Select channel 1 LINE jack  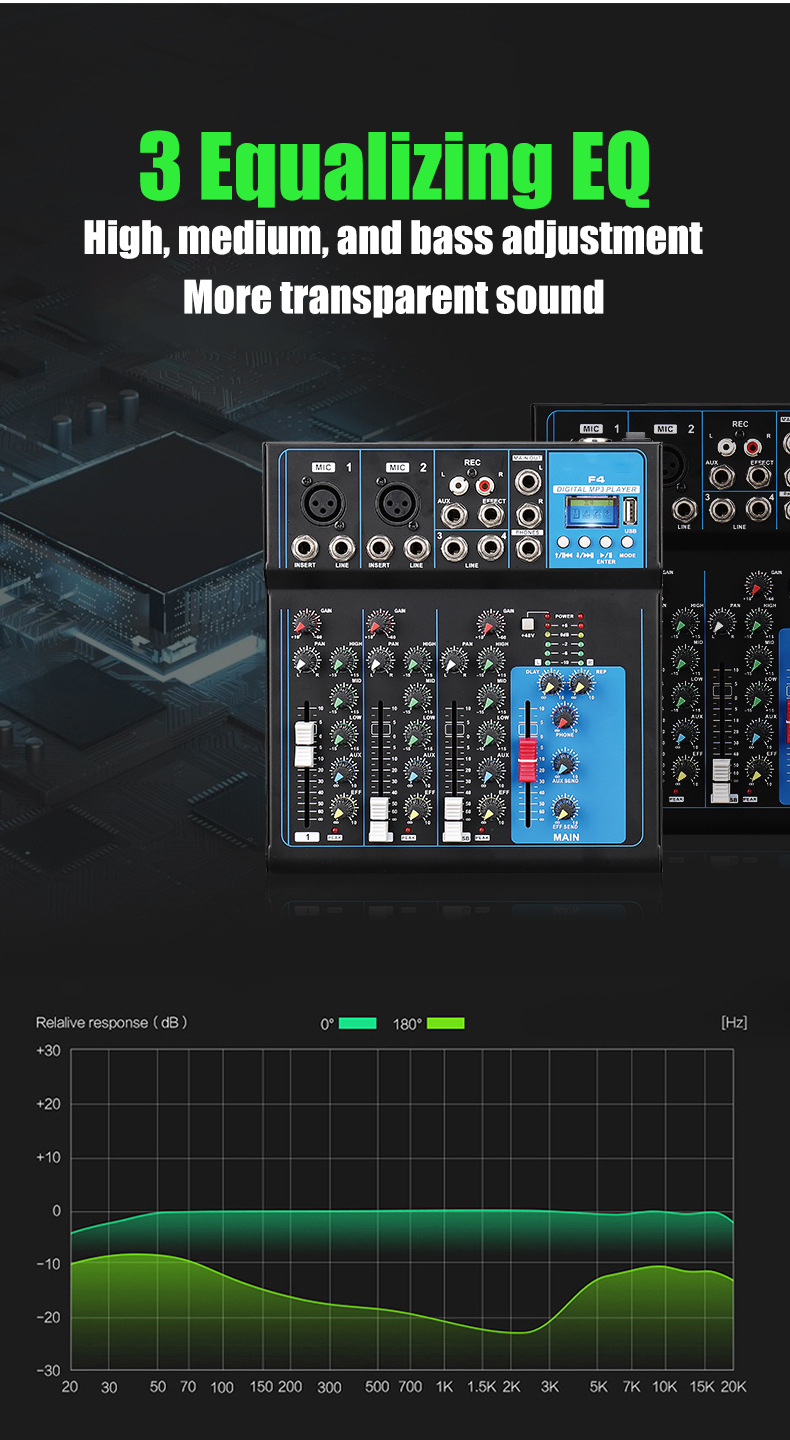click(x=342, y=548)
